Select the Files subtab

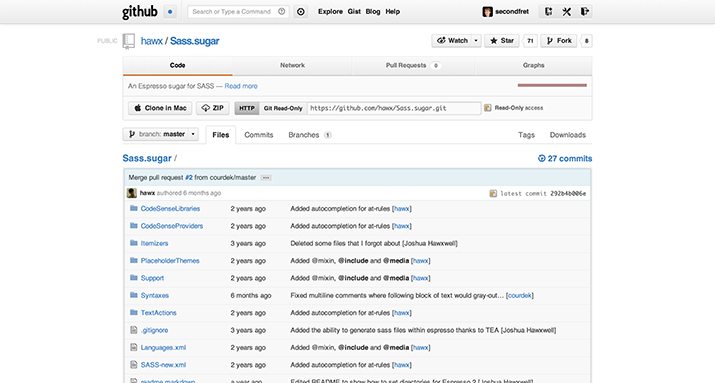[x=221, y=135]
